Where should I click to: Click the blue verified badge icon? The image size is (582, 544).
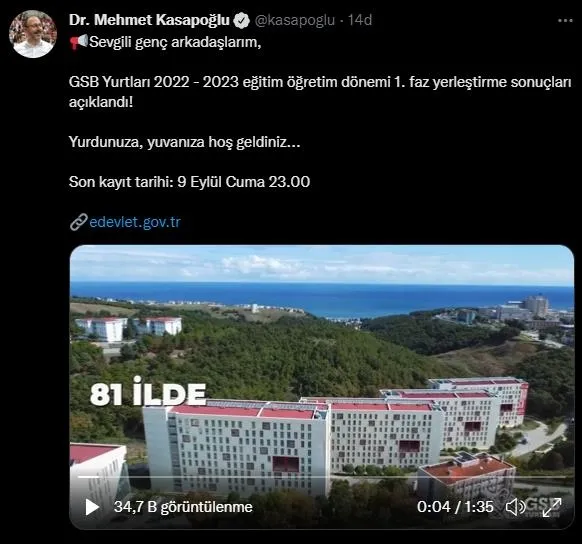point(241,20)
